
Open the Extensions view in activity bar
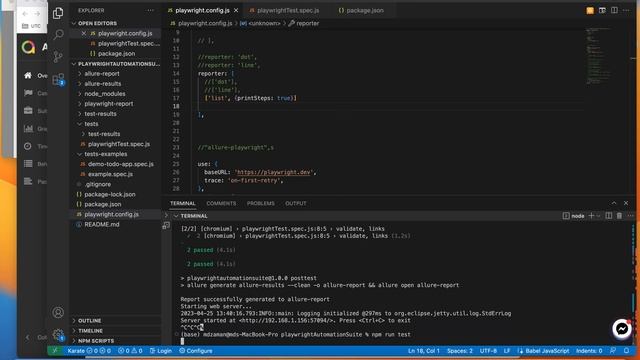(x=58, y=79)
